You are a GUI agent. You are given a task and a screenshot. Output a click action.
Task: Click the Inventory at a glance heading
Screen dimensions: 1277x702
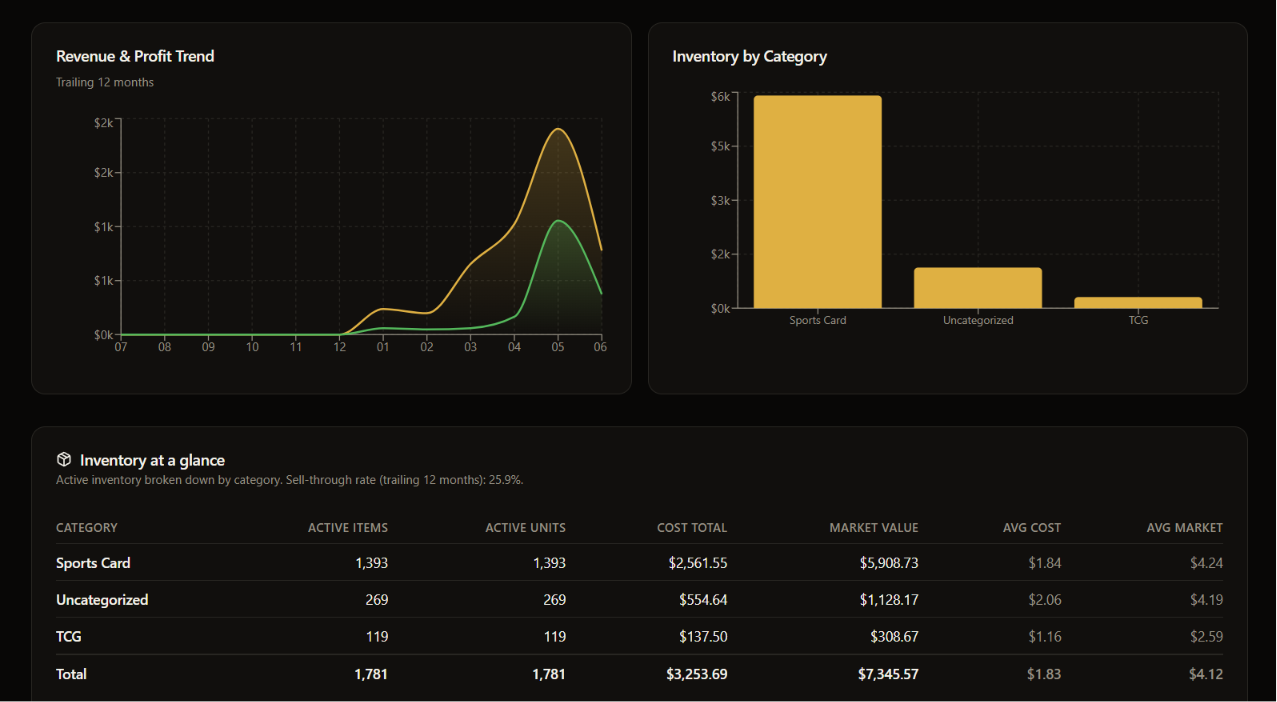[152, 460]
